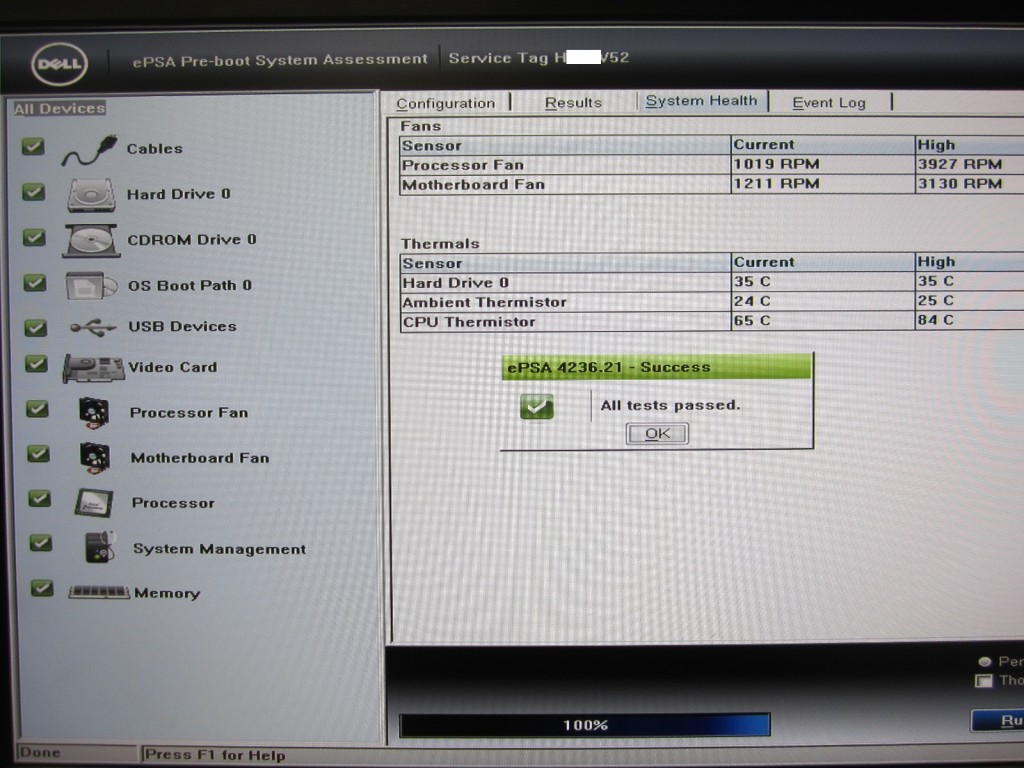Click OK in the Success dialog
This screenshot has height=768, width=1024.
coord(657,434)
